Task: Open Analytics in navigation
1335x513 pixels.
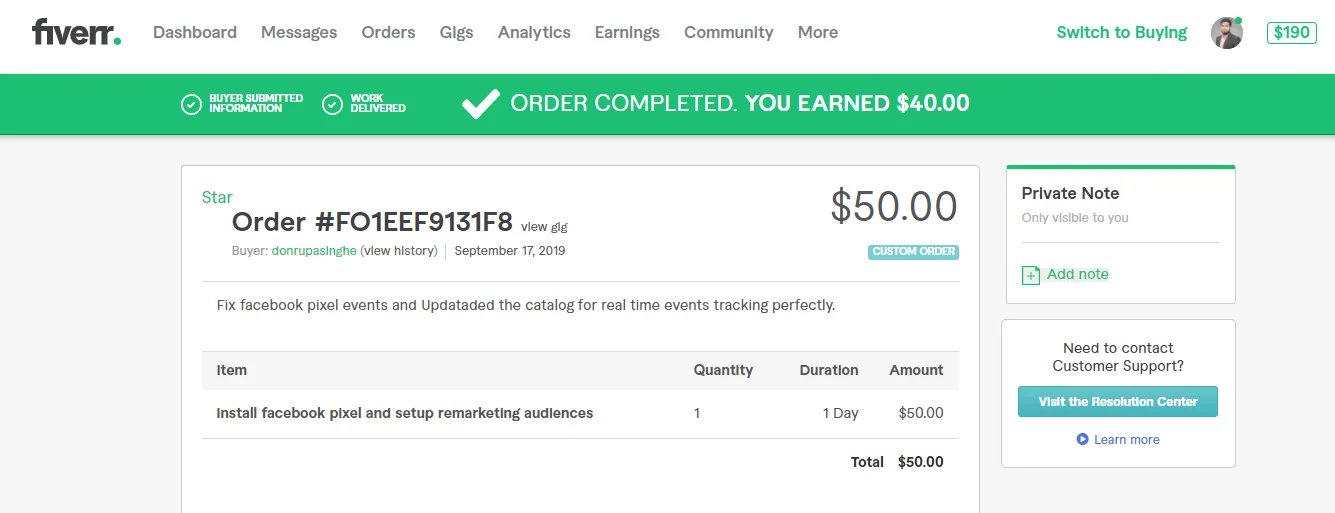Action: click(x=534, y=32)
